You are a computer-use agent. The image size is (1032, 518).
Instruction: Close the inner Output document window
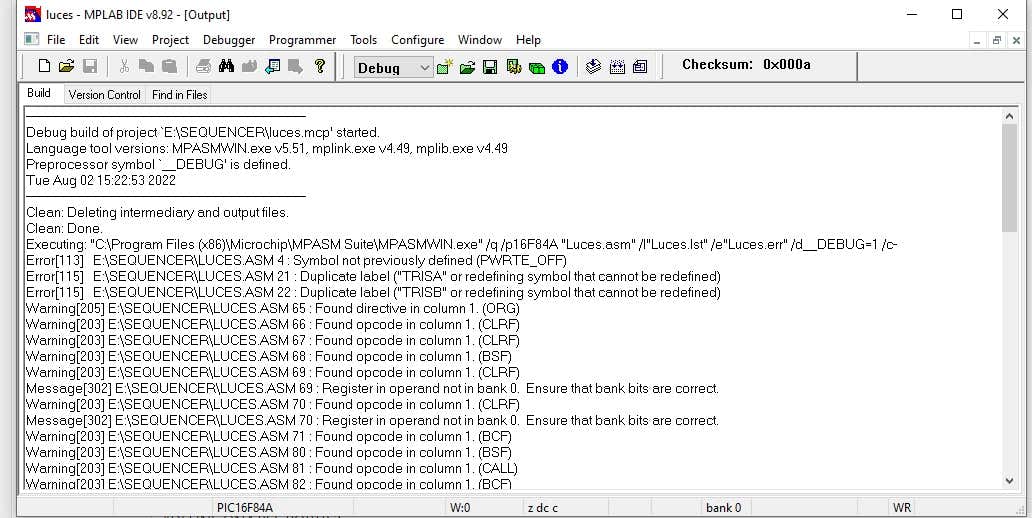[x=1016, y=40]
